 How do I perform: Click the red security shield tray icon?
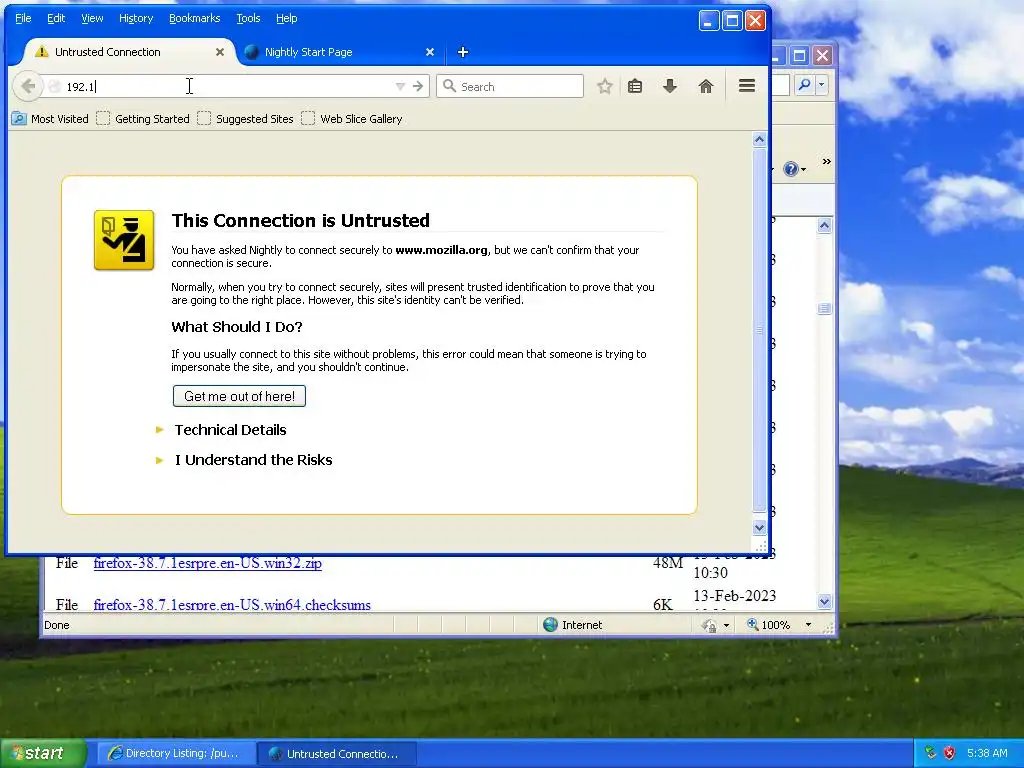coord(949,753)
